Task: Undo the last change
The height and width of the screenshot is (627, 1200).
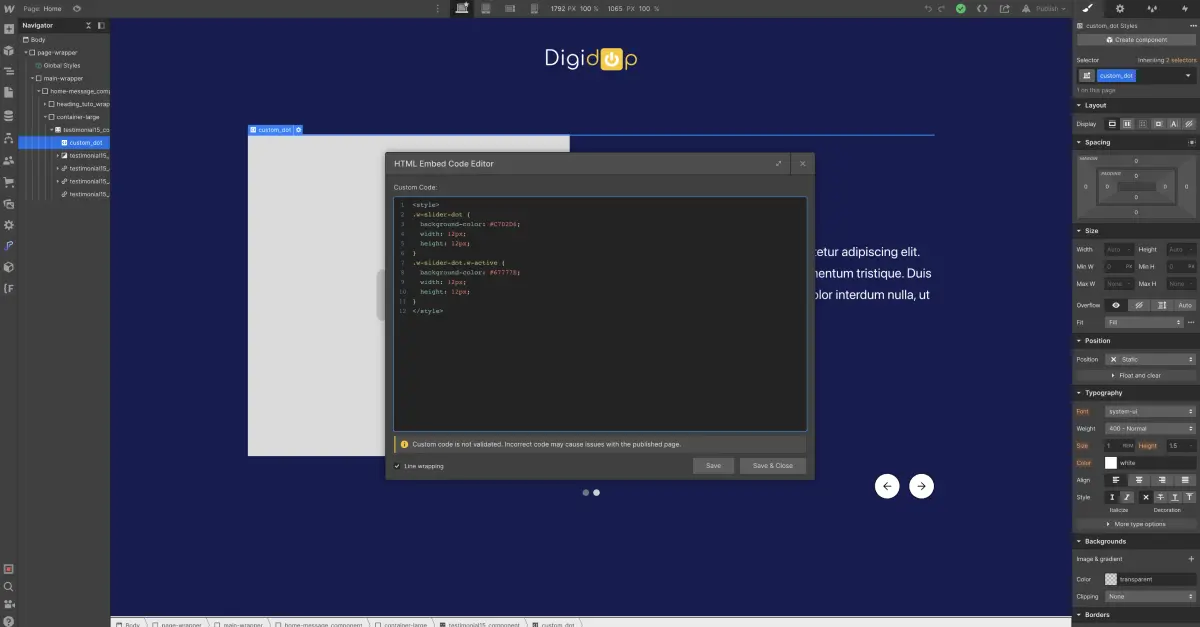Action: point(928,8)
